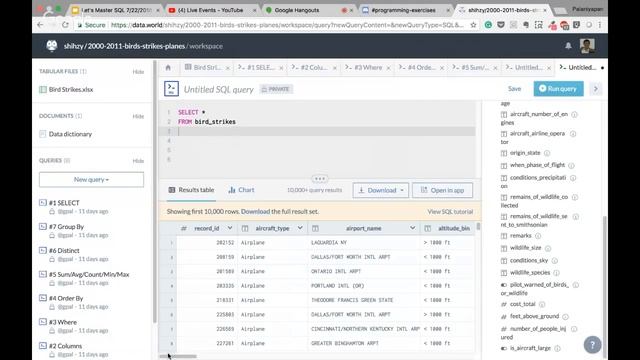Switch to Live Events YouTube browser tab

pos(210,10)
